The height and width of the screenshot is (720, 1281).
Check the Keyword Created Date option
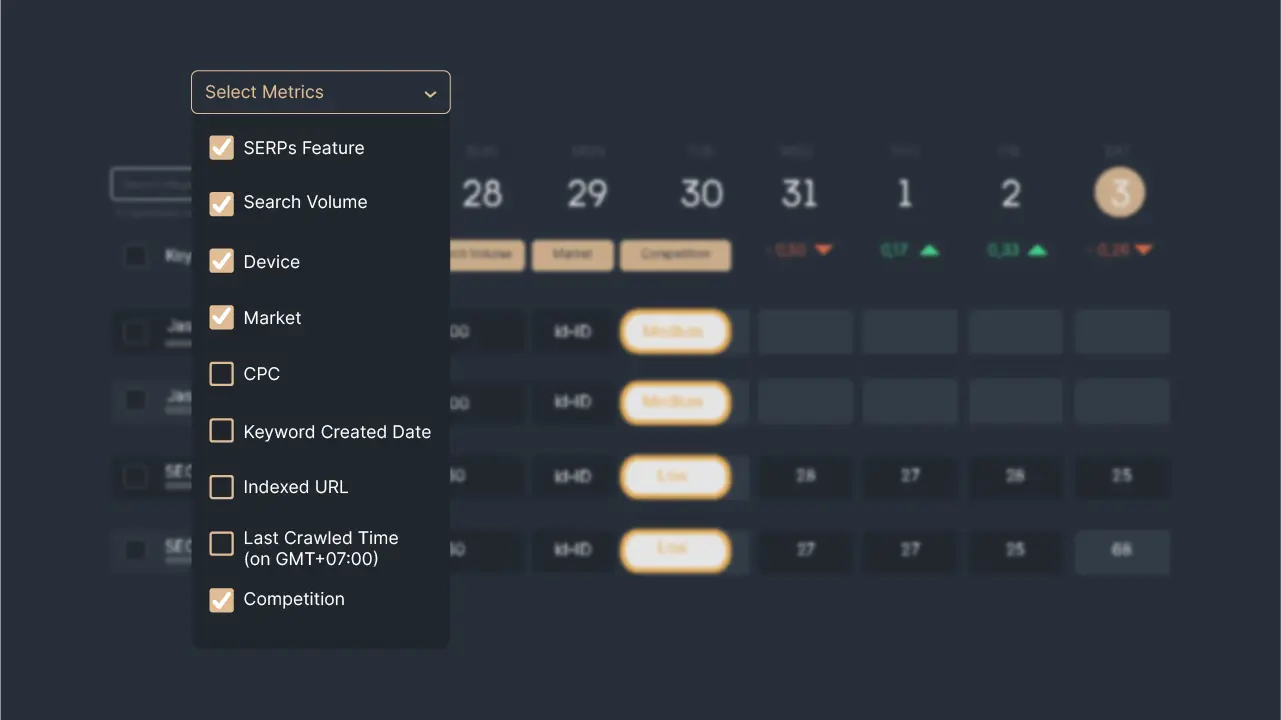(x=221, y=430)
